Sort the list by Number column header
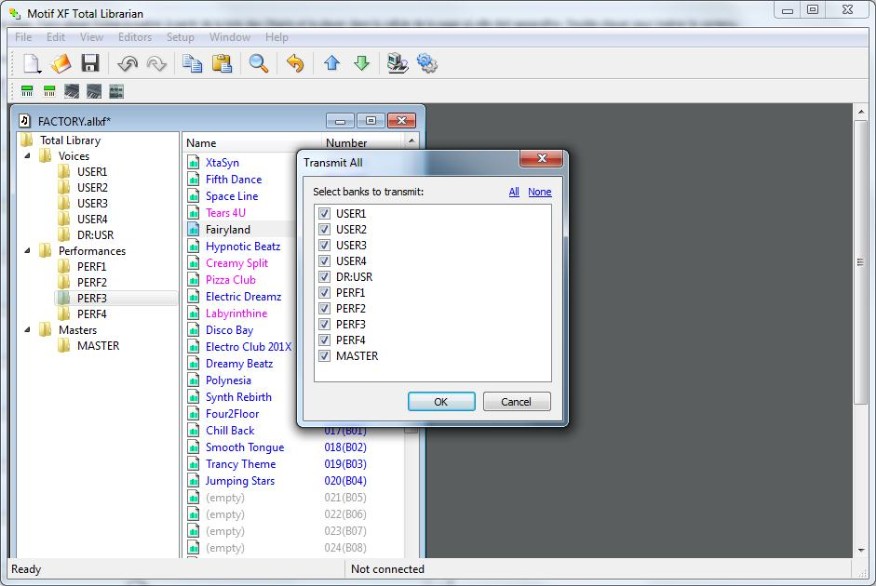Image resolution: width=876 pixels, height=586 pixels. (362, 142)
